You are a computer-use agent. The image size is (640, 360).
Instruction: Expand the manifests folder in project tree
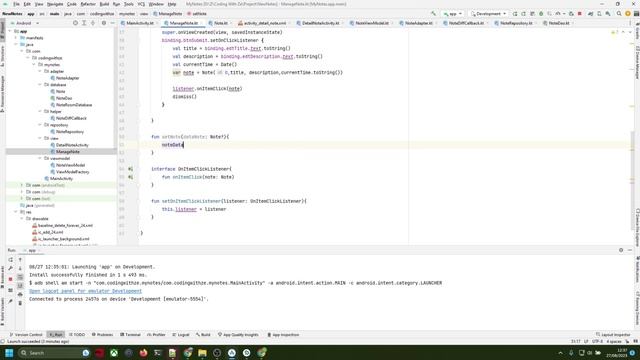point(16,38)
